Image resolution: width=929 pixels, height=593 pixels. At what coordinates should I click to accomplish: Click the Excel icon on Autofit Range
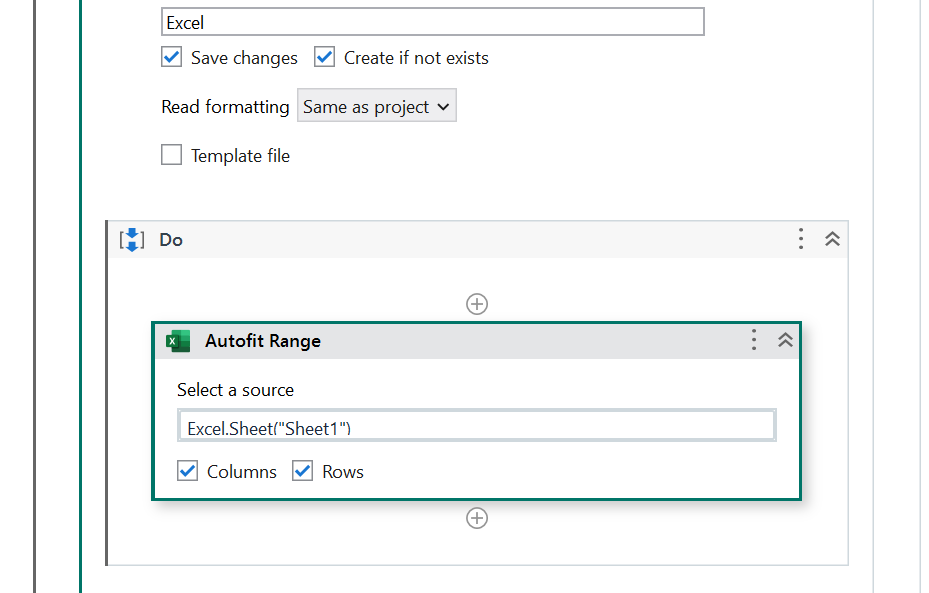pos(178,341)
